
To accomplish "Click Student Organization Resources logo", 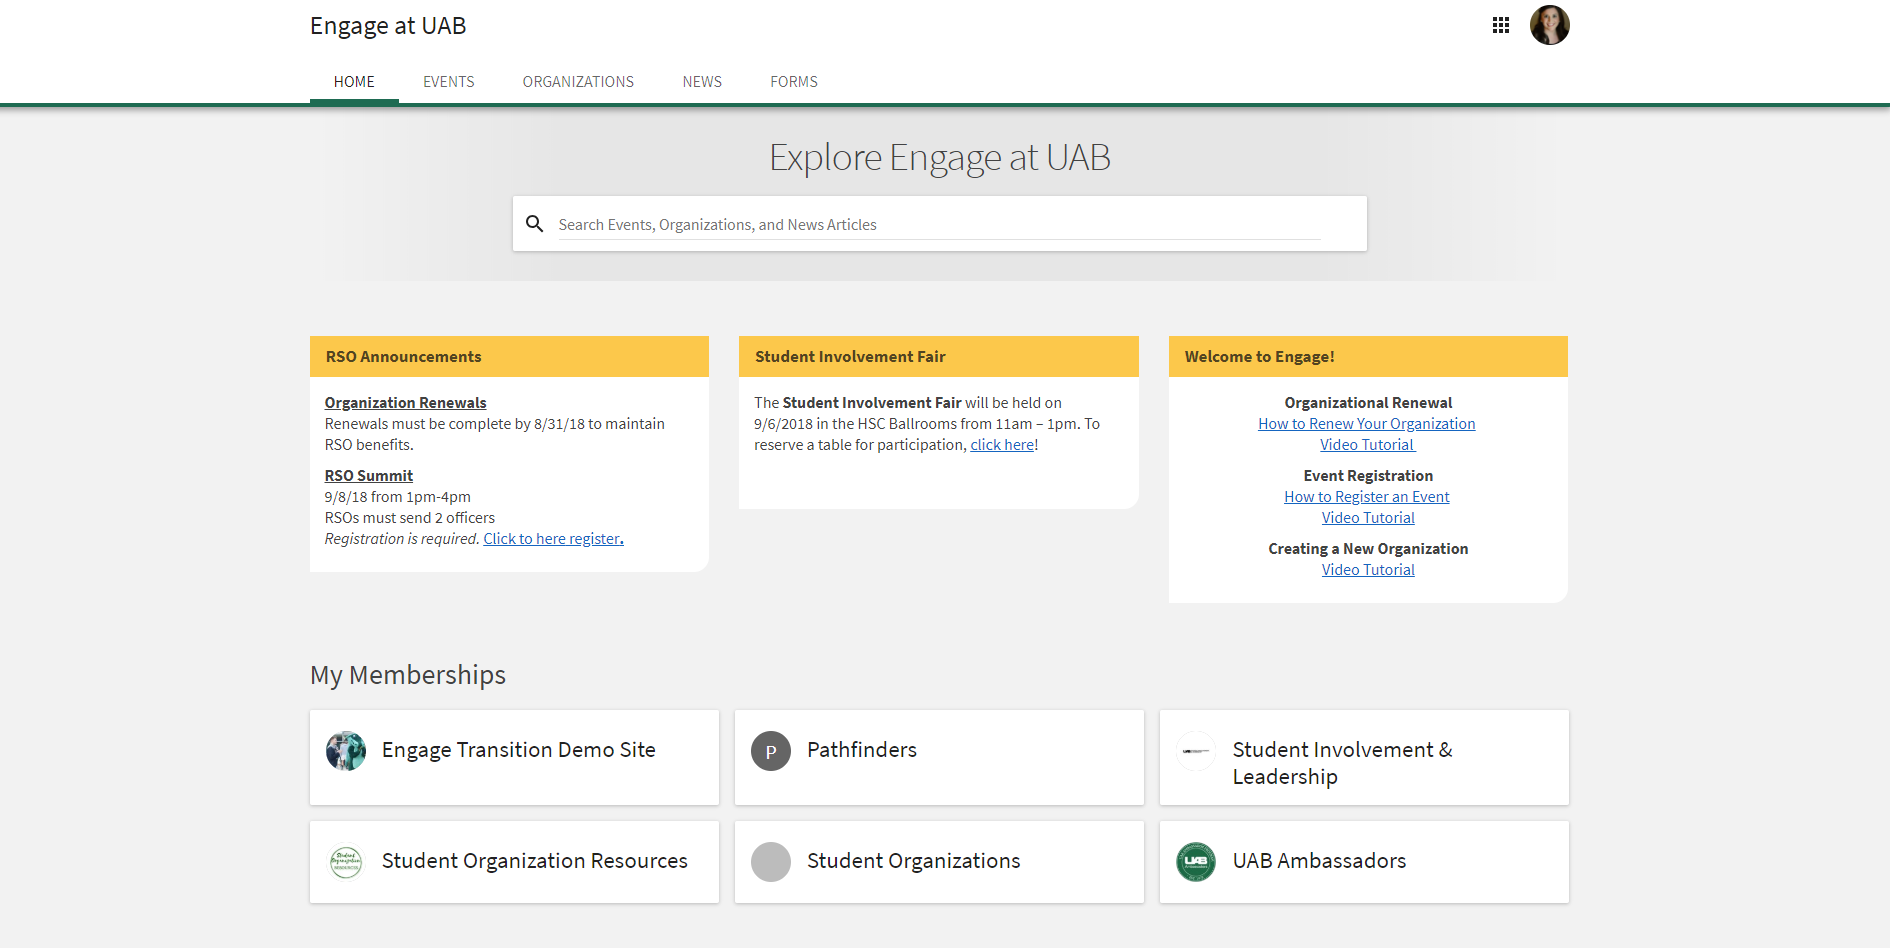I will click(346, 861).
